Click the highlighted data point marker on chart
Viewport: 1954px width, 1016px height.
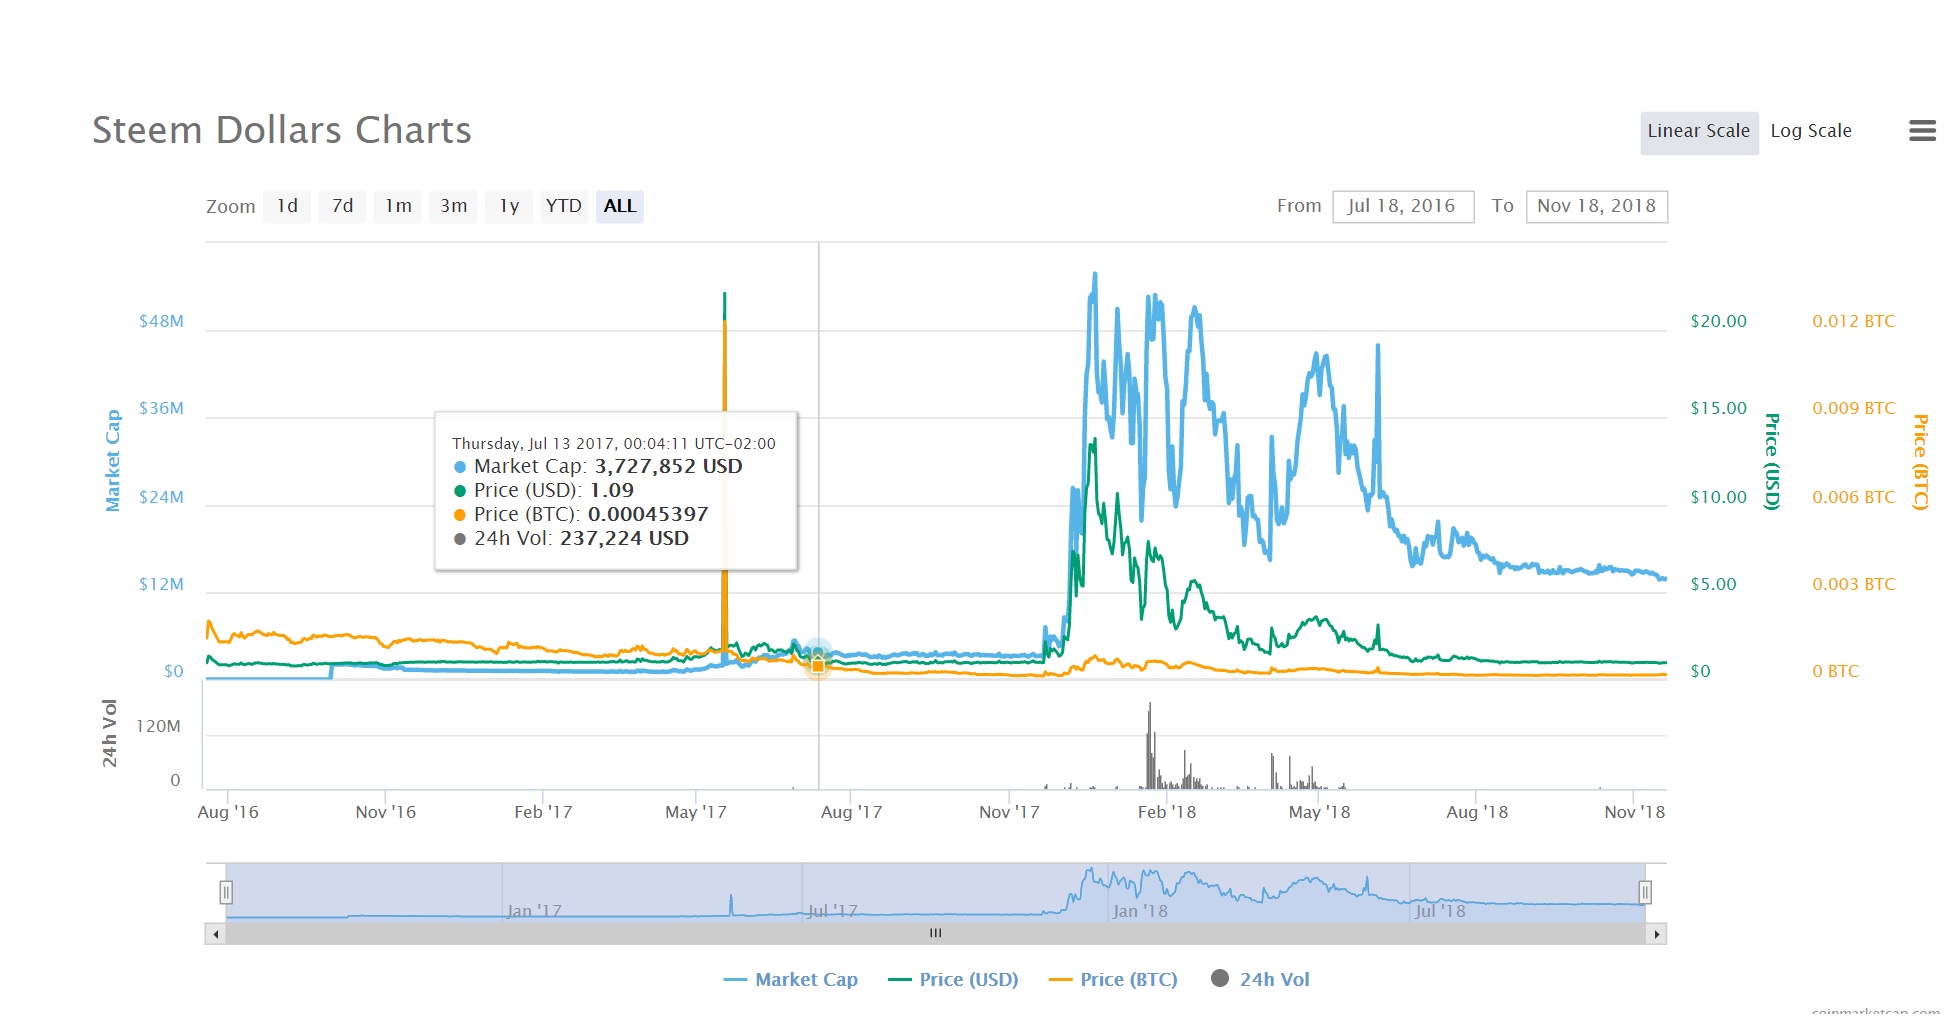click(818, 664)
